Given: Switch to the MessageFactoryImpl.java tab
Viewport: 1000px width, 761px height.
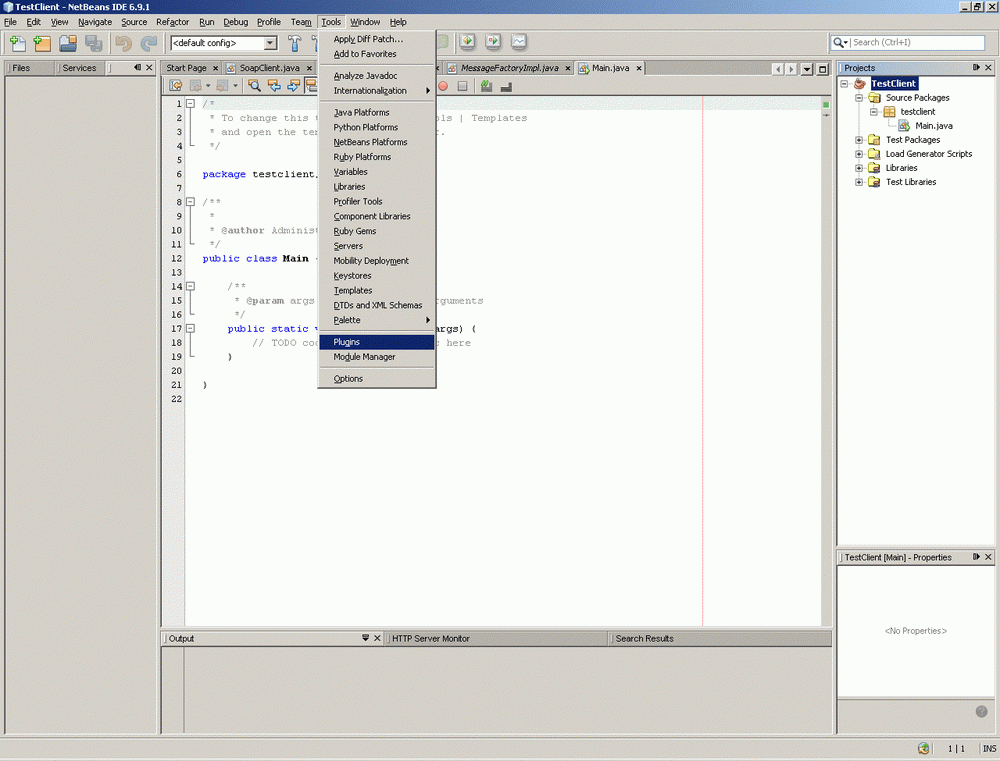Looking at the screenshot, I should coord(509,68).
